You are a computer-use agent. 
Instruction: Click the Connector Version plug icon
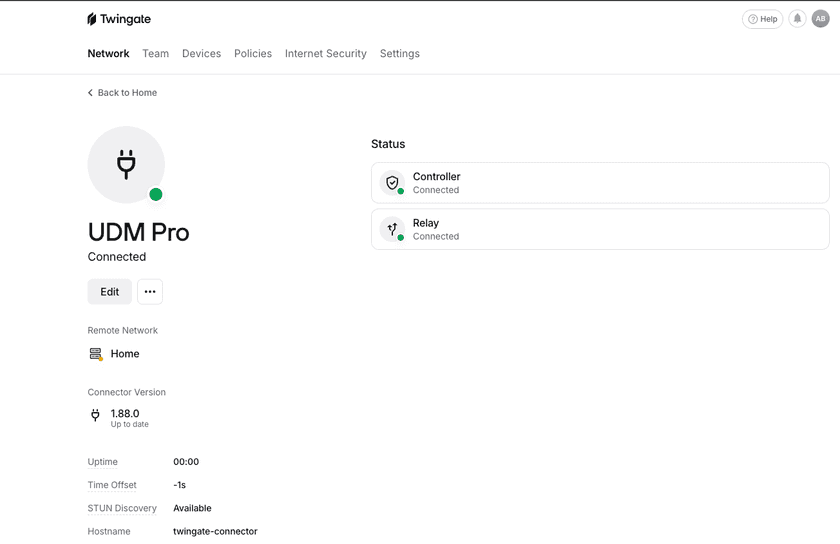click(95, 415)
